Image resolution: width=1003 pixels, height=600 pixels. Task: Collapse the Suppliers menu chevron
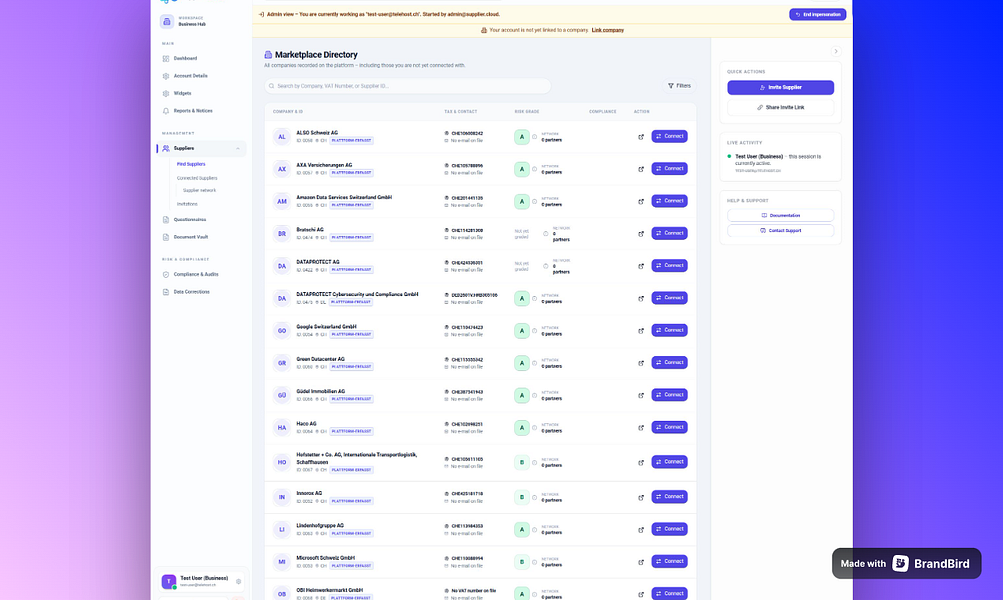(238, 148)
